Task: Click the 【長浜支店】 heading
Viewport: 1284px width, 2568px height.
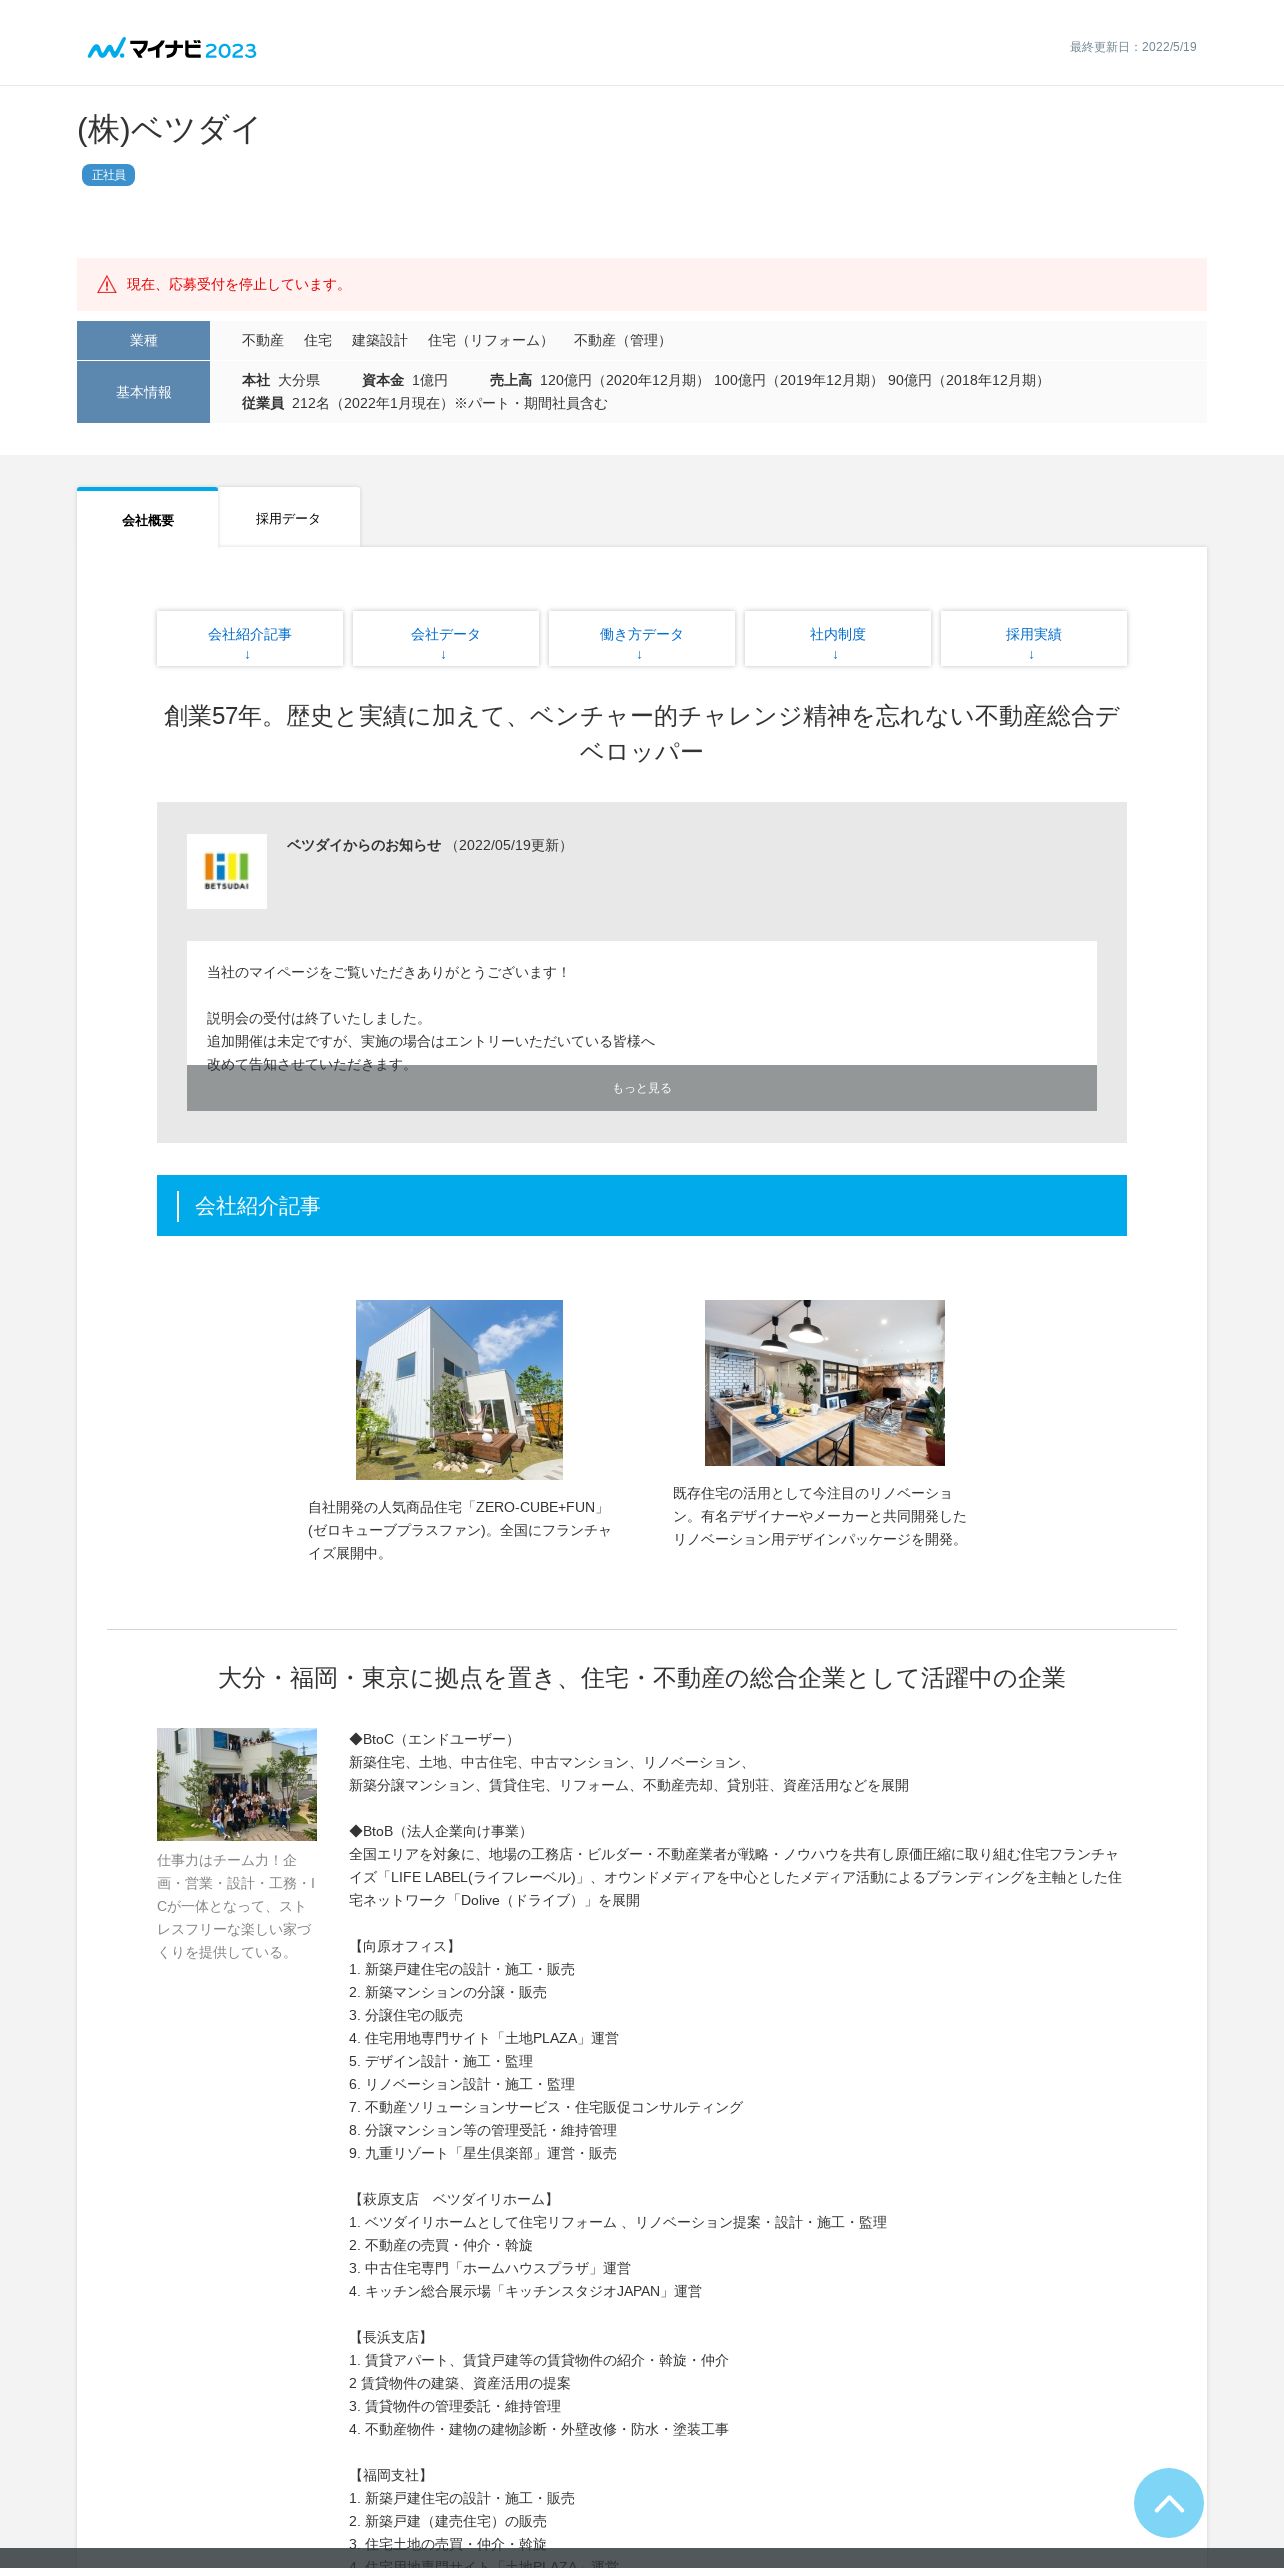Action: (390, 2337)
